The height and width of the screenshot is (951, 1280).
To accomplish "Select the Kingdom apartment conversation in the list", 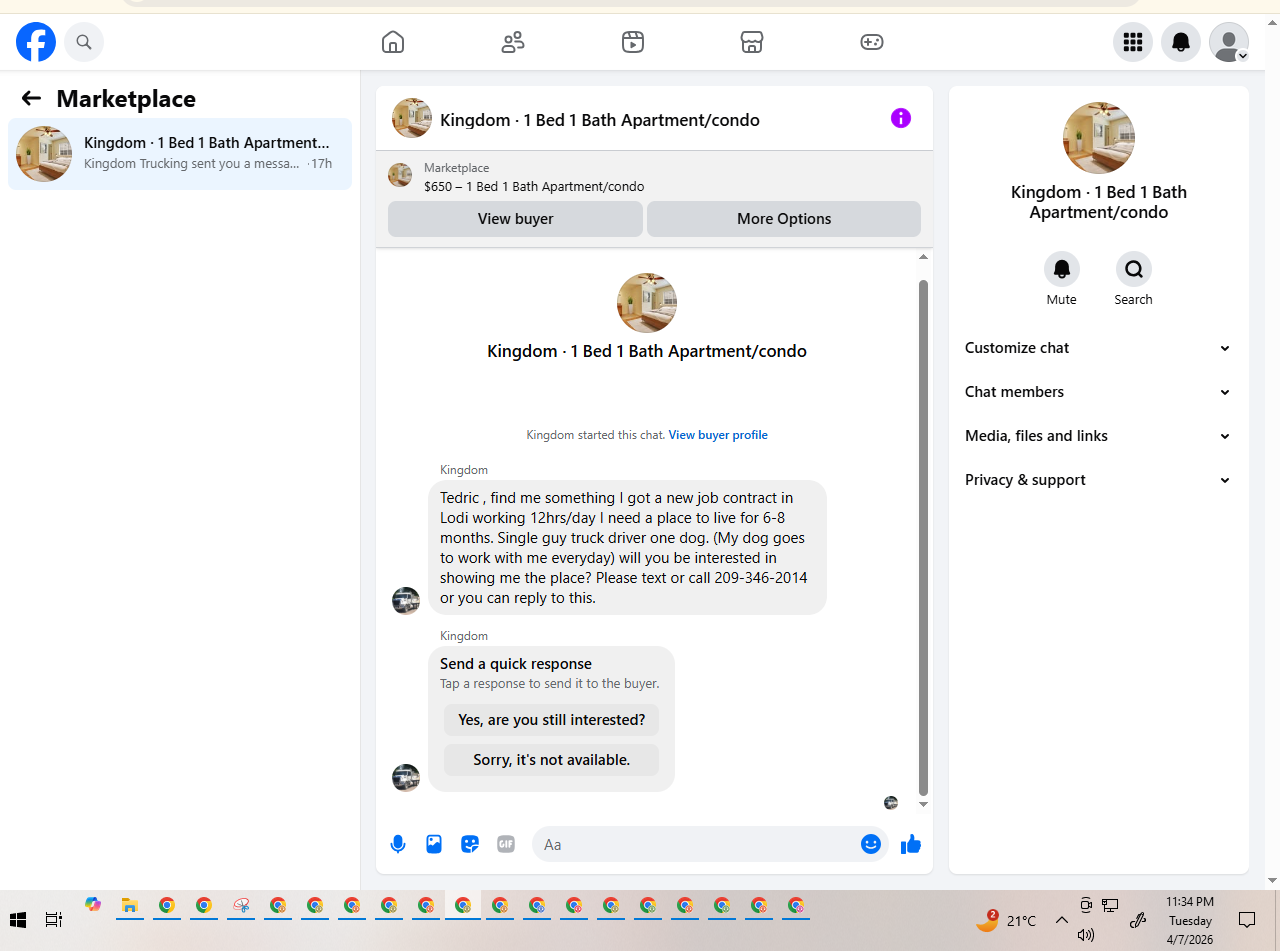I will tap(180, 154).
